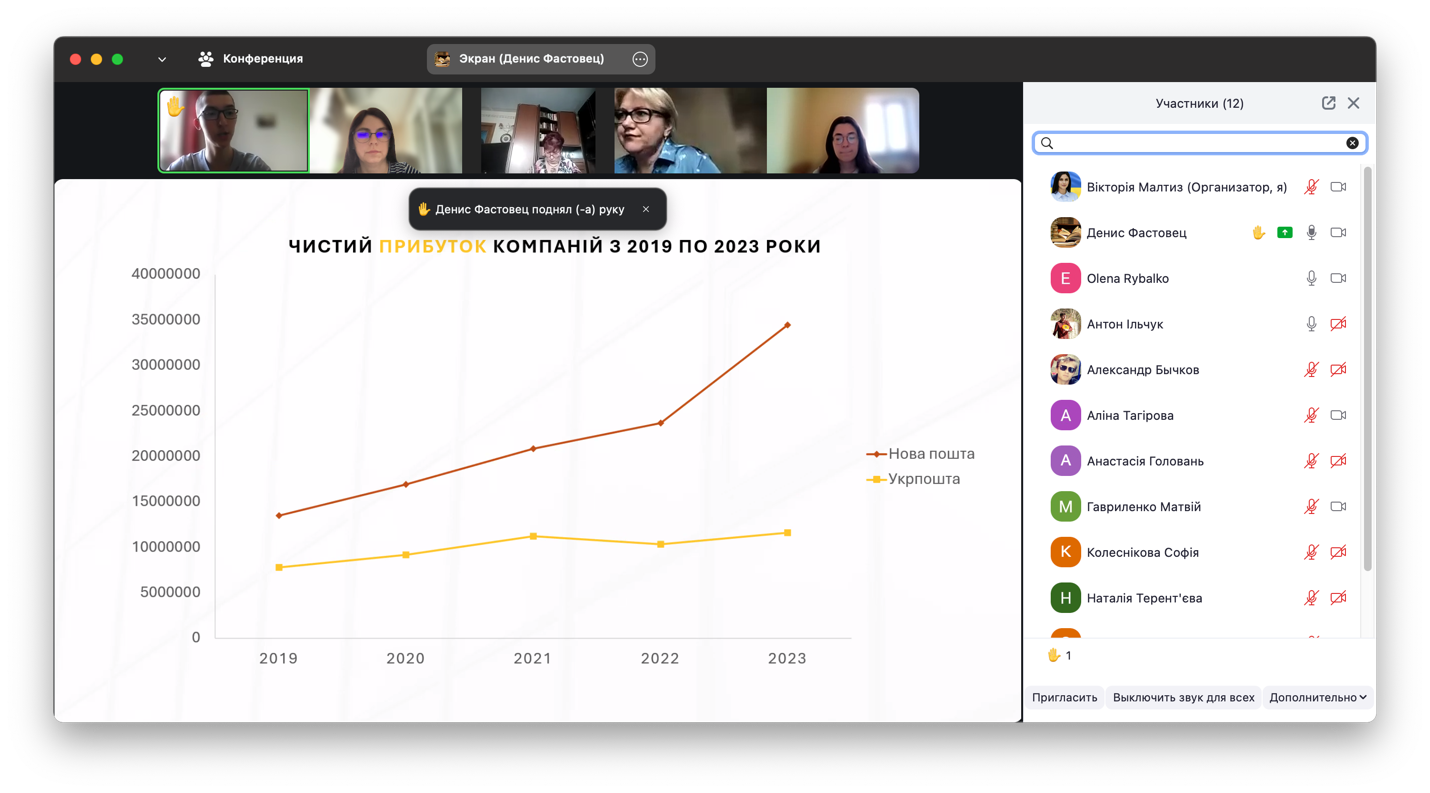
Task: Open the Конференция participants icon in title bar
Action: point(206,59)
